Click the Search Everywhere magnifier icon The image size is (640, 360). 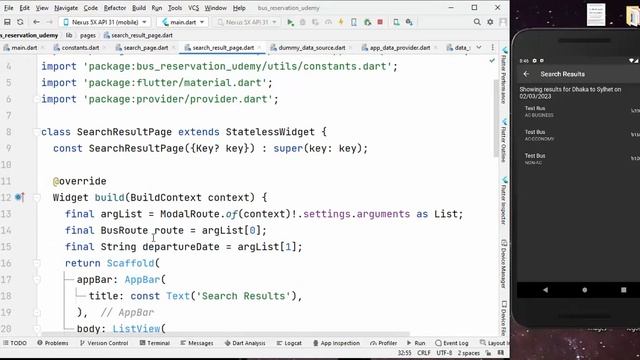477,22
